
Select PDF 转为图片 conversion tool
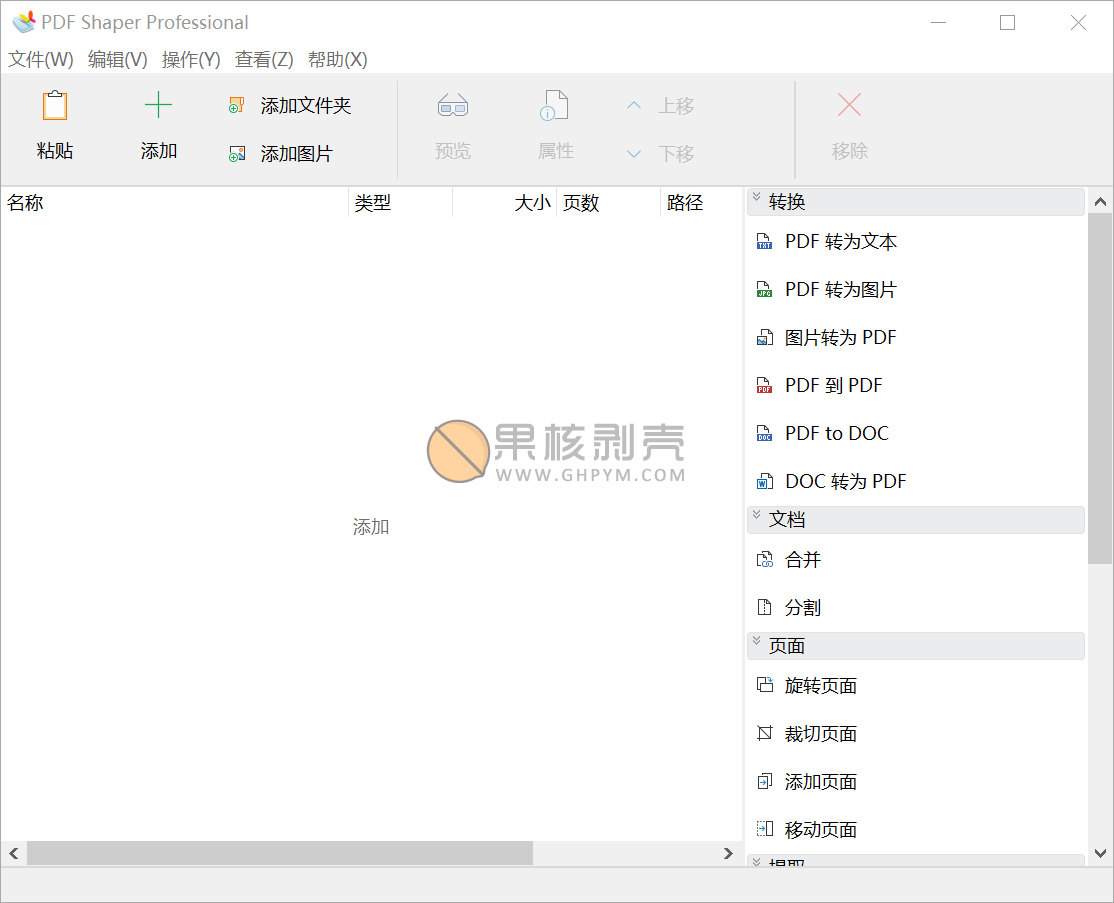840,289
